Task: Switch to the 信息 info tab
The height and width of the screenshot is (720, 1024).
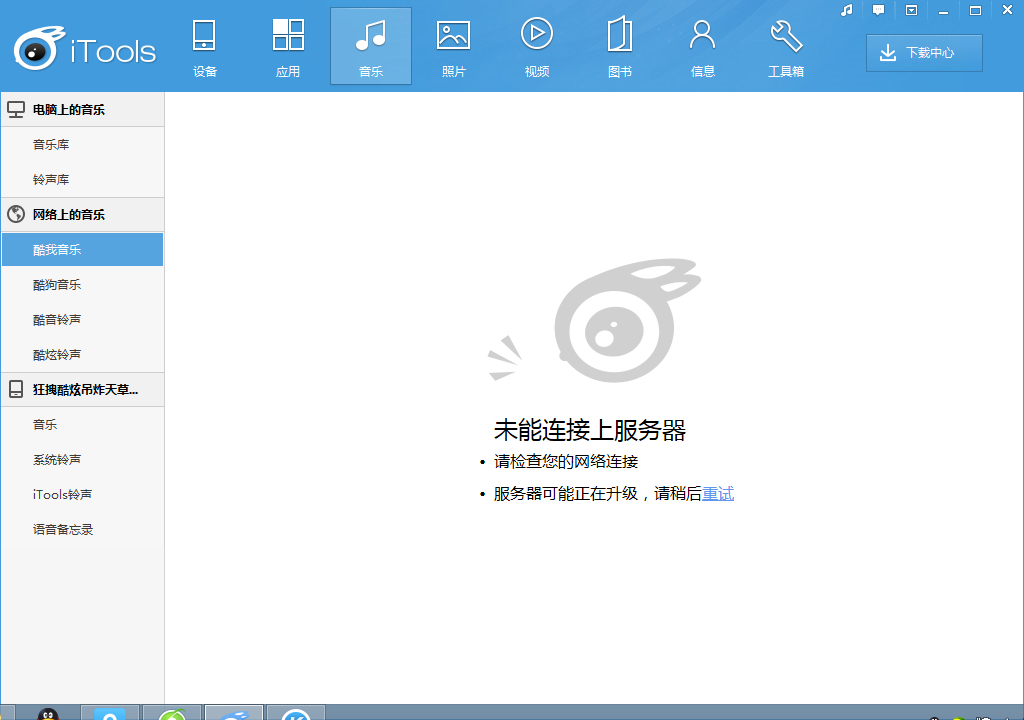Action: tap(703, 46)
